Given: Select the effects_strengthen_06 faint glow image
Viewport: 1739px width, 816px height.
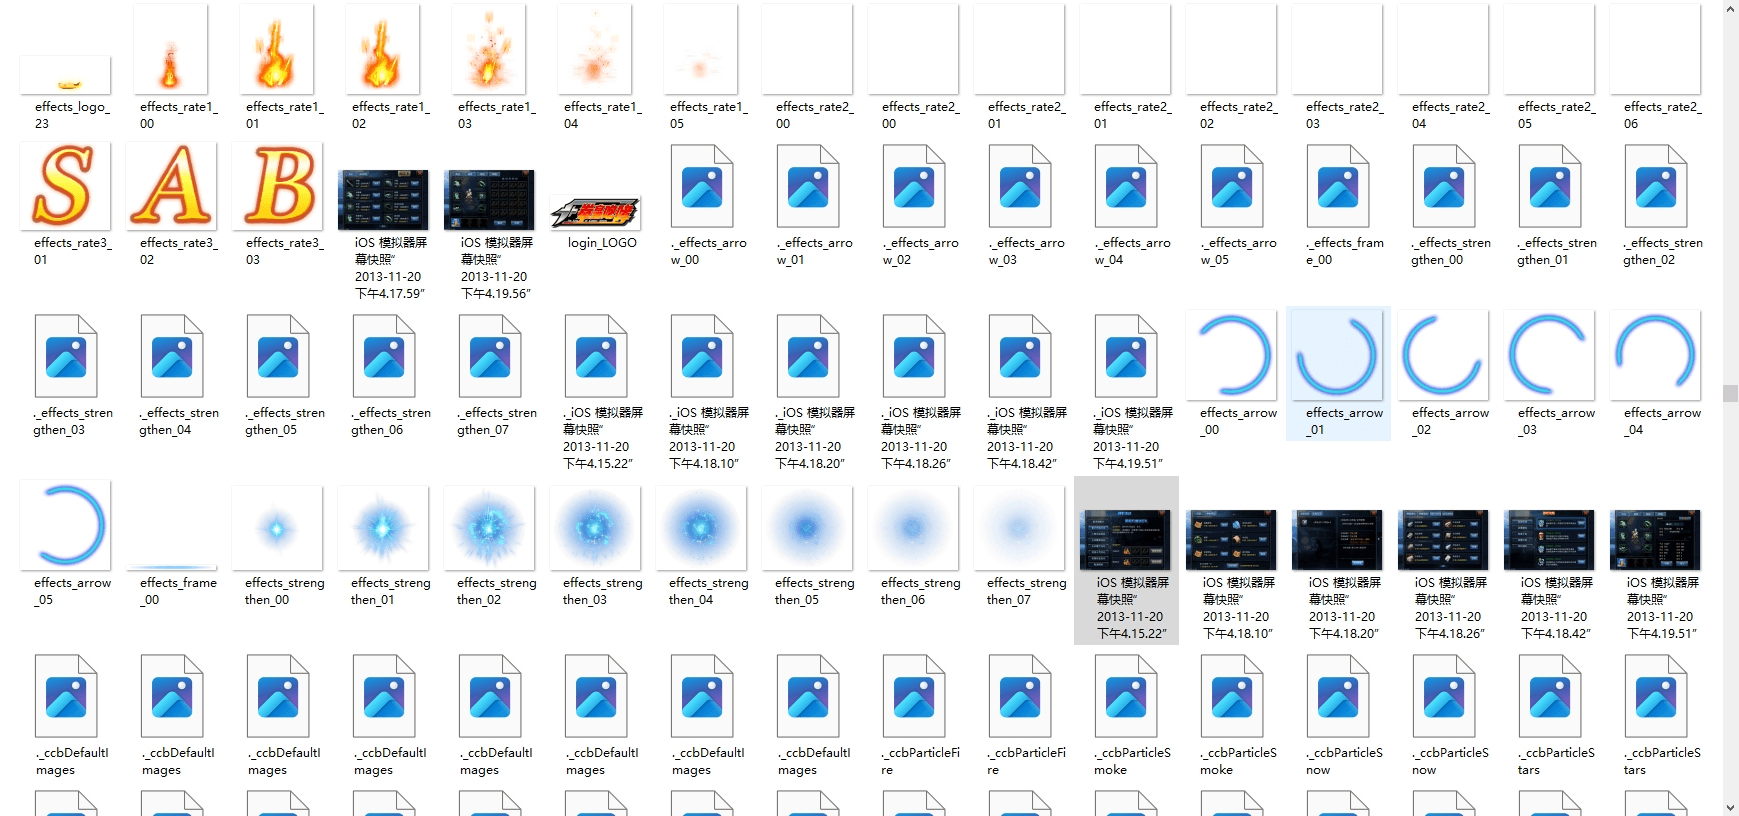Looking at the screenshot, I should [913, 528].
